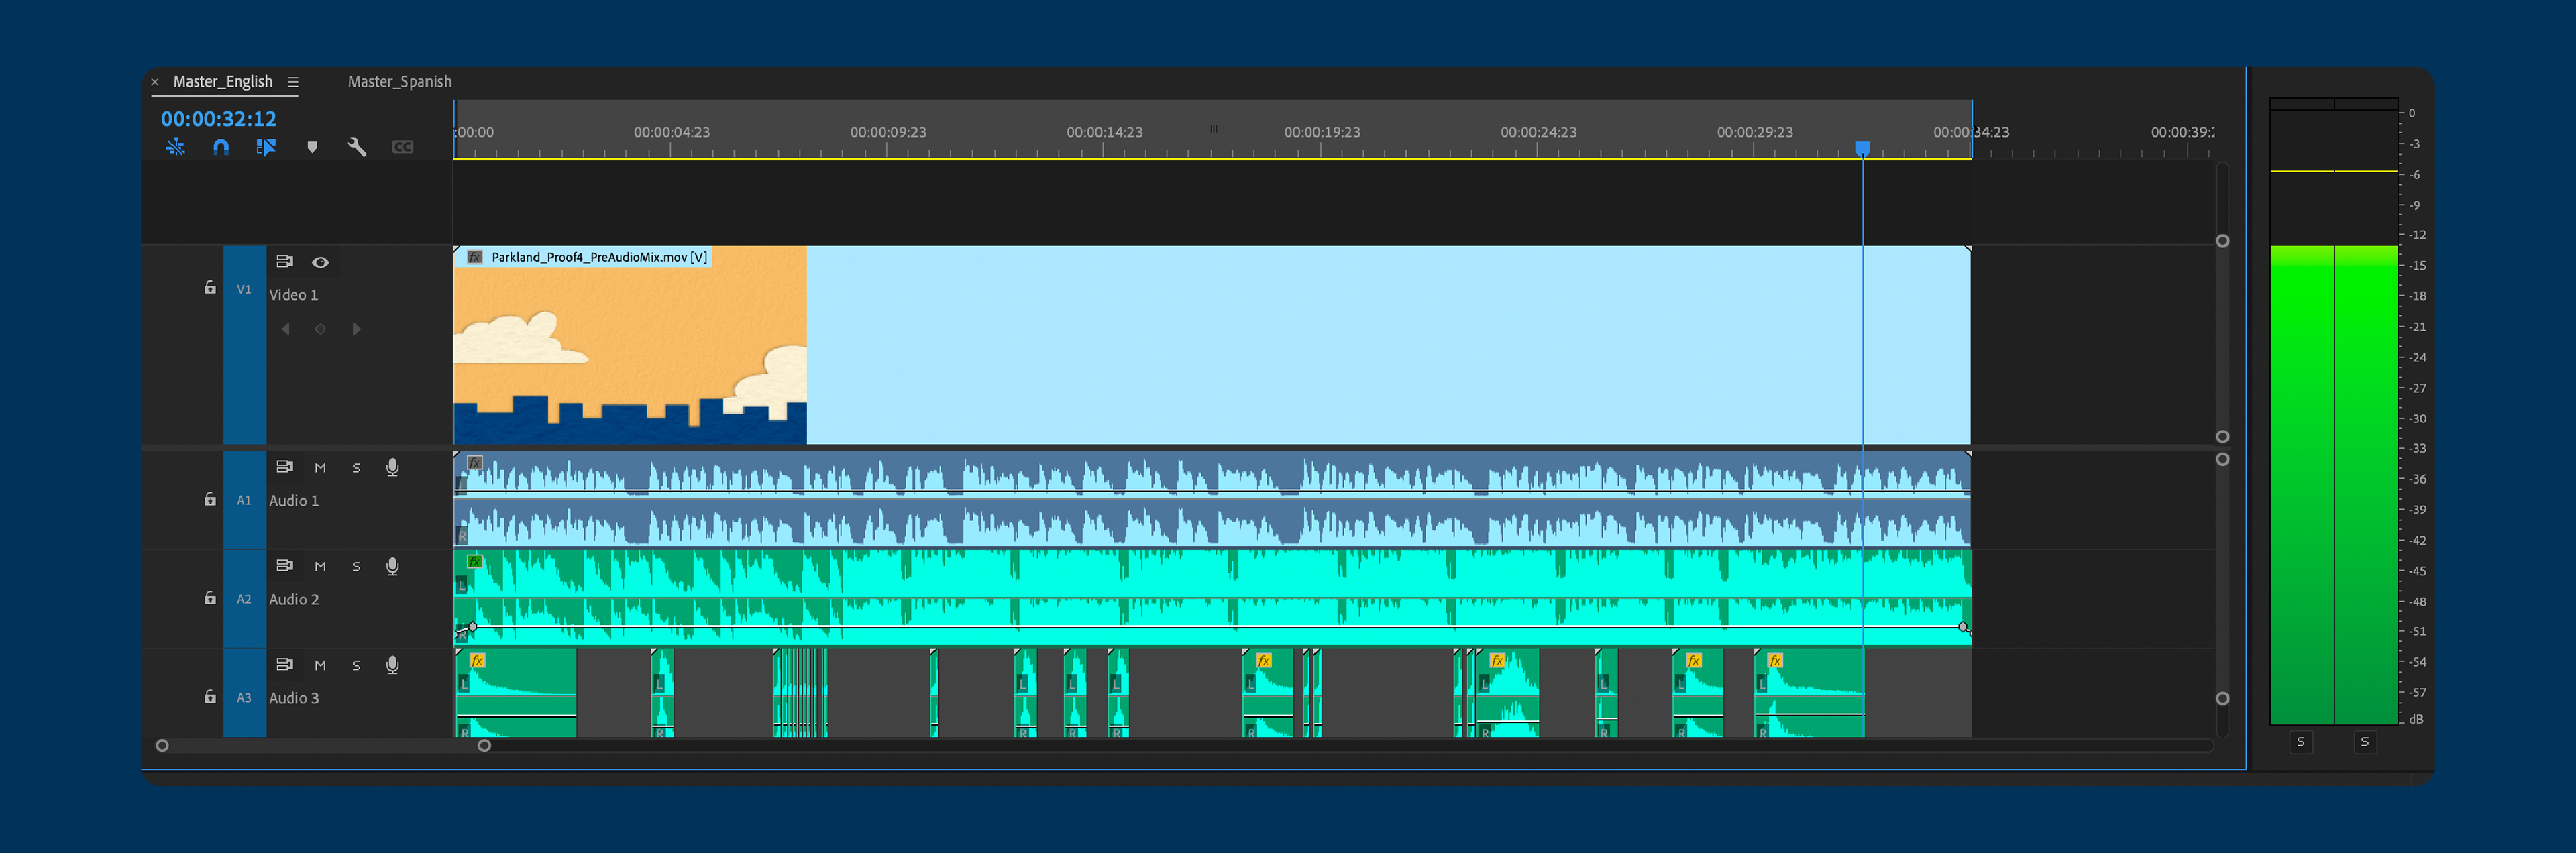Mute the Audio 1 track
Viewport: 2576px width, 853px height.
pyautogui.click(x=320, y=468)
